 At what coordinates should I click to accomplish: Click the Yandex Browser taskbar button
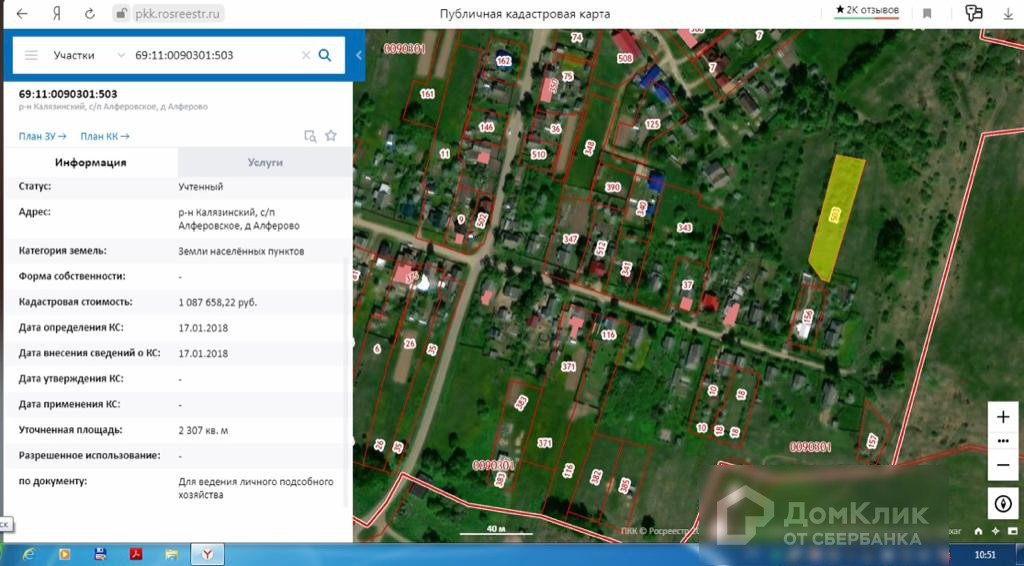pos(207,554)
